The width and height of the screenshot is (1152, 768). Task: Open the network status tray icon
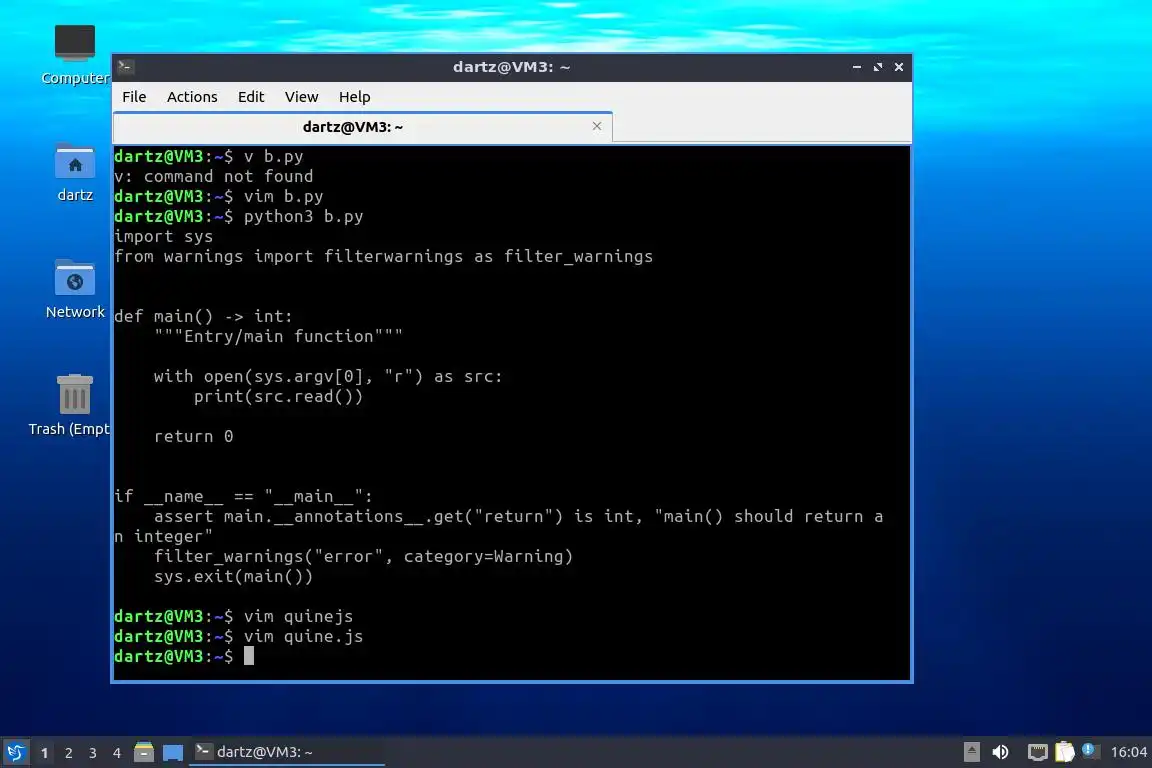pos(1037,752)
